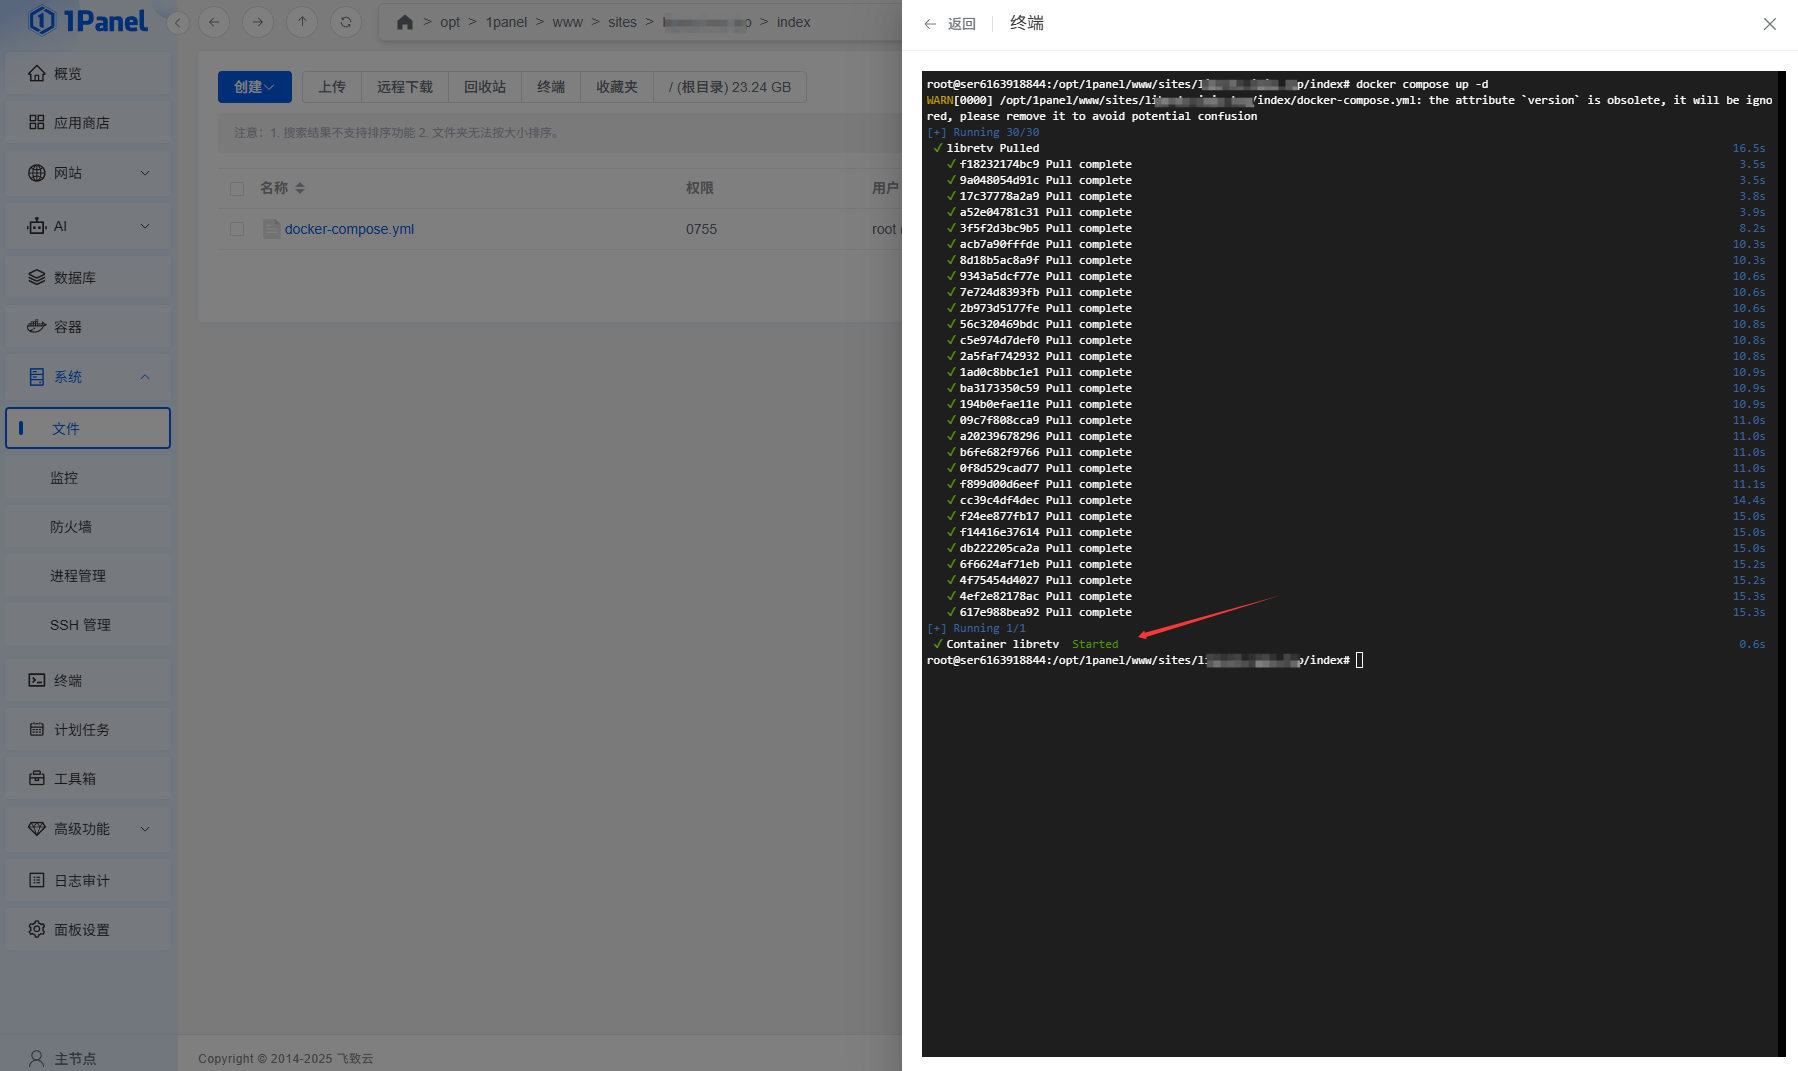Open 容器 containers section
This screenshot has height=1071, width=1798.
[x=88, y=327]
